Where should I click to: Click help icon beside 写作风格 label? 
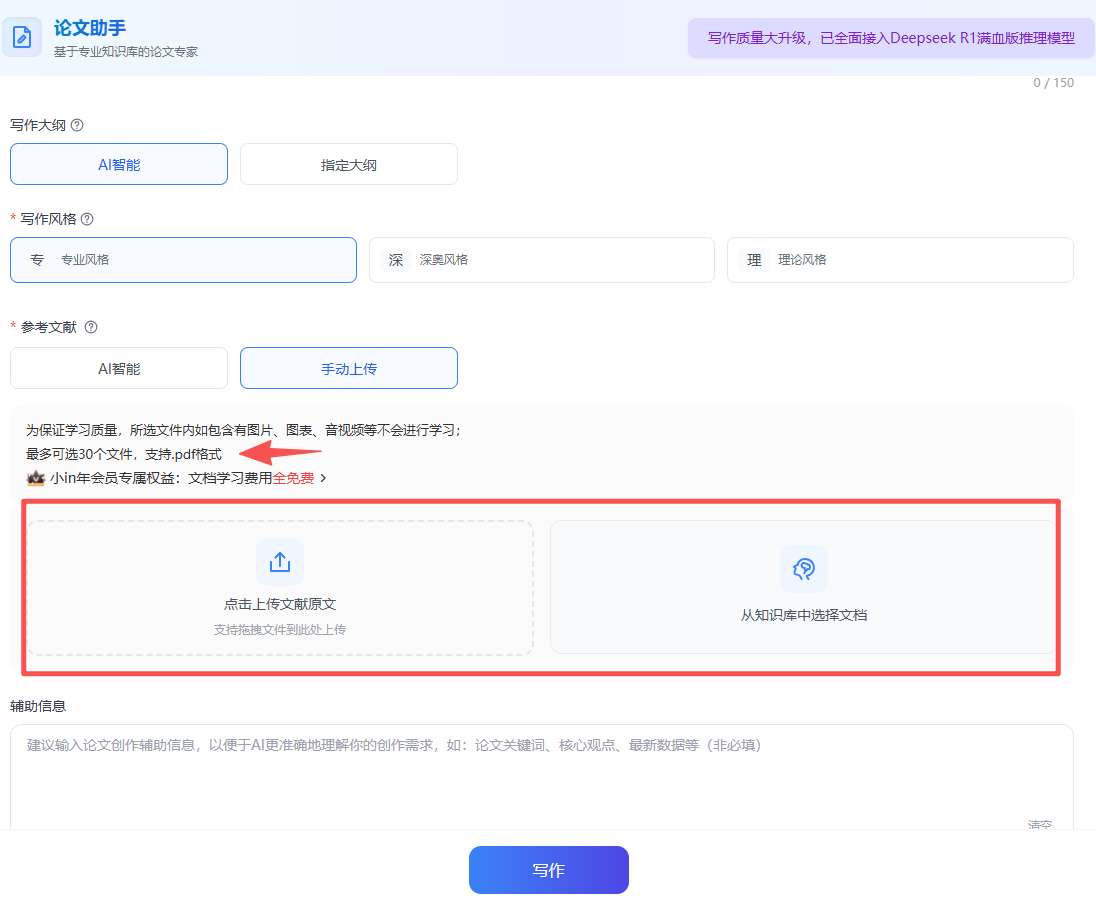click(x=87, y=219)
